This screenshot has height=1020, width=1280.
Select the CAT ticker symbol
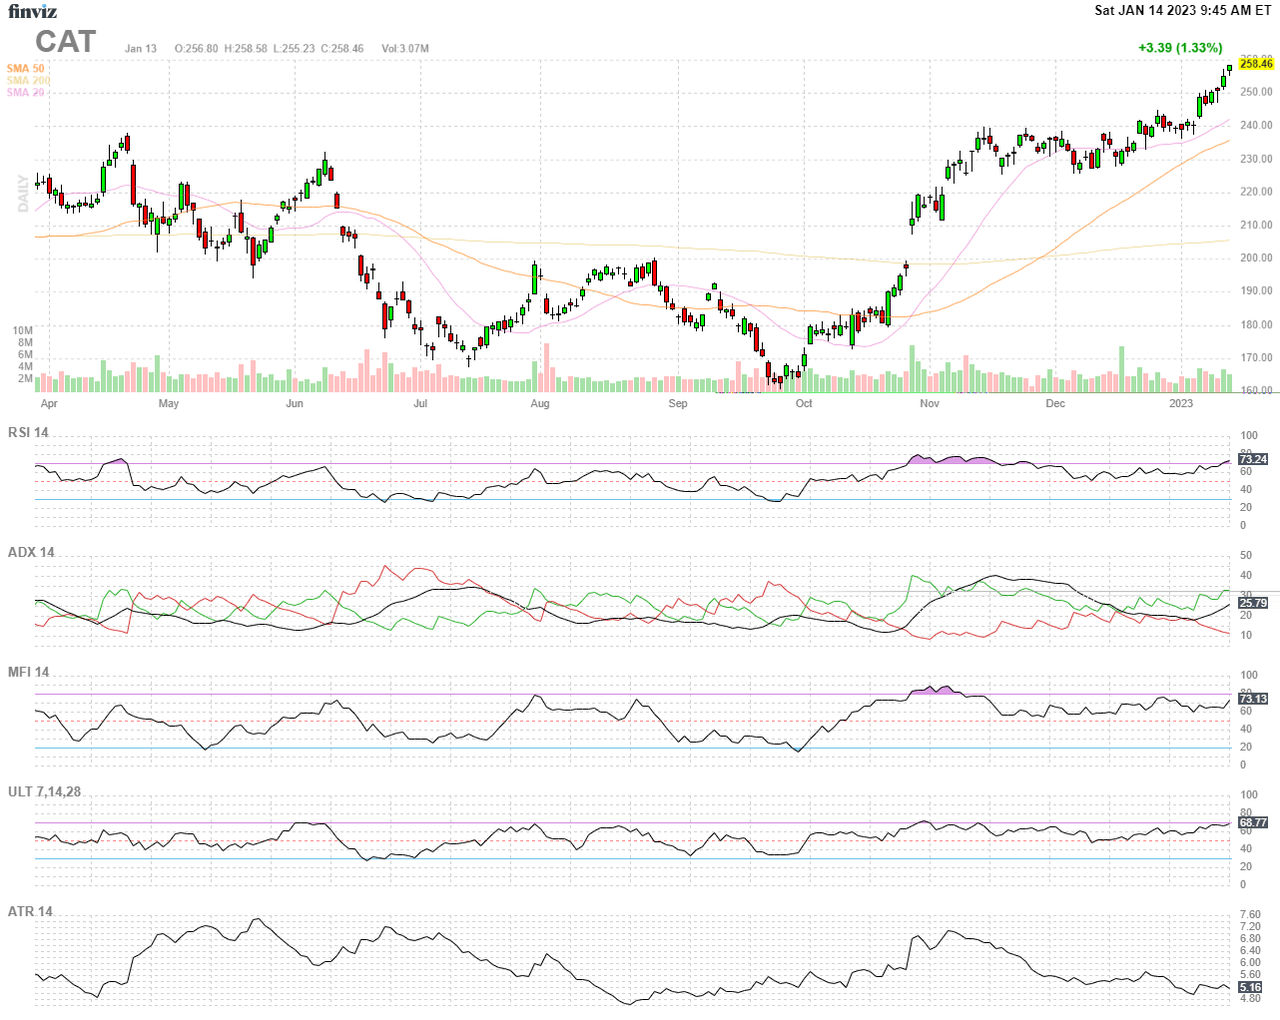coord(66,42)
